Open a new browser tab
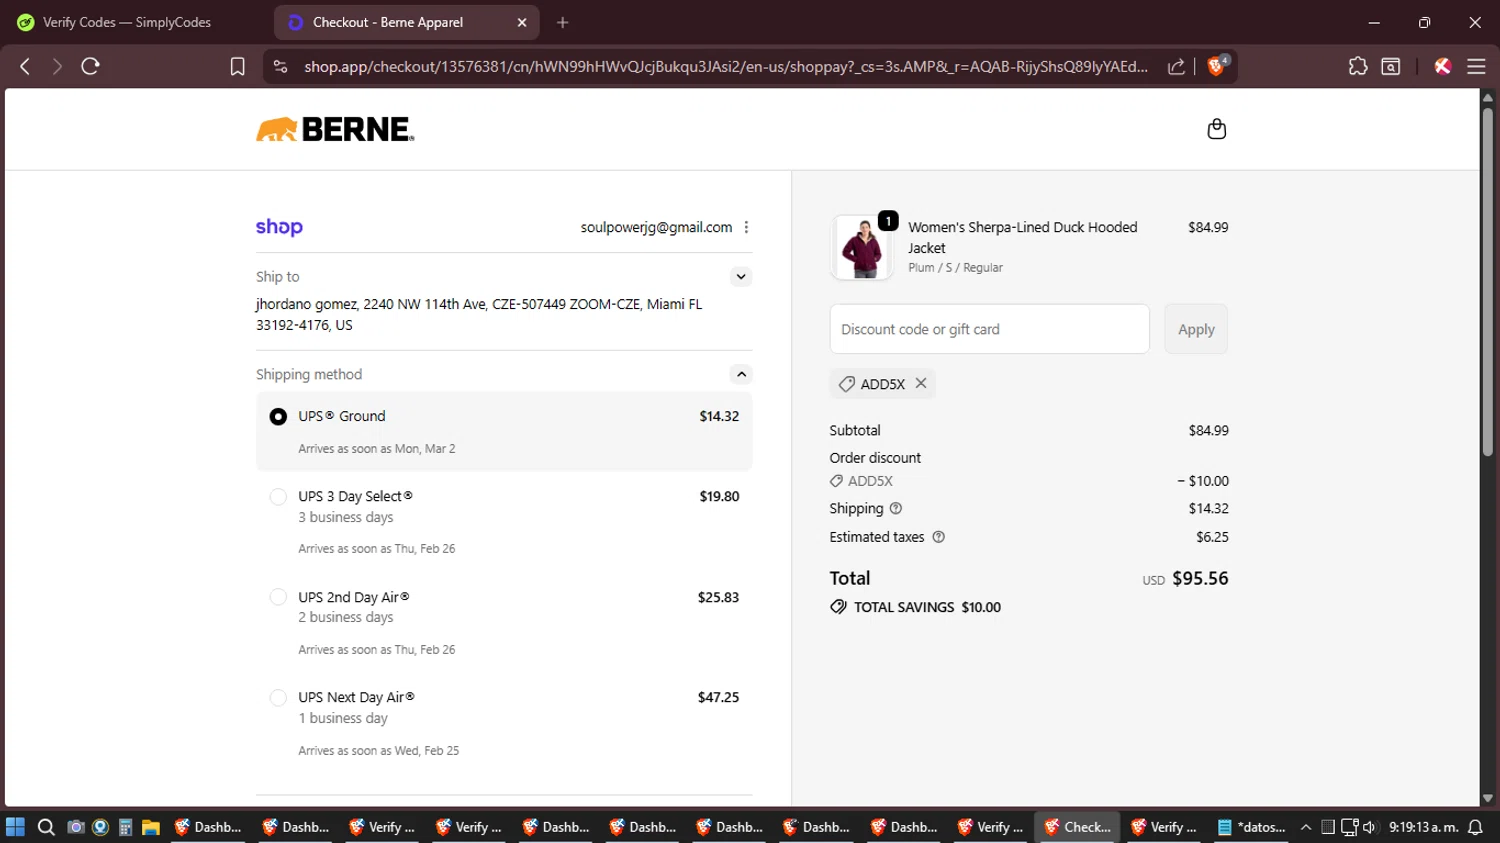The height and width of the screenshot is (843, 1500). (563, 22)
